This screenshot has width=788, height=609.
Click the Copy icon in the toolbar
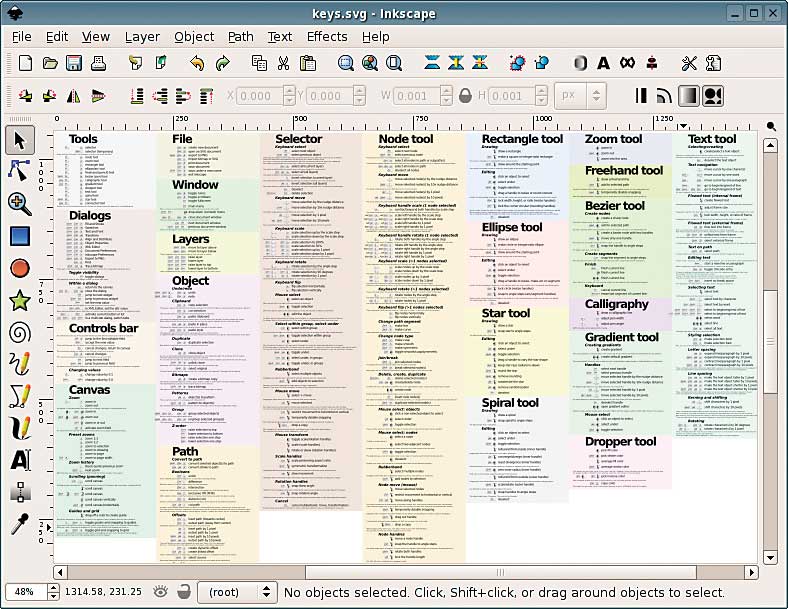[x=259, y=63]
